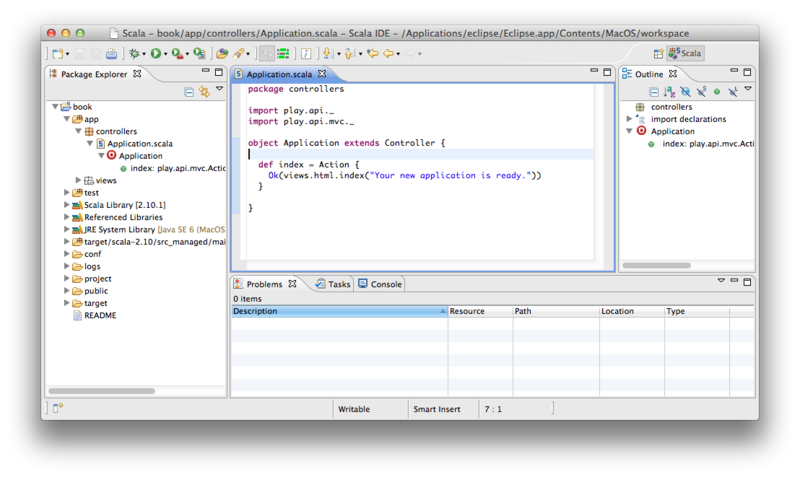Image resolution: width=800 pixels, height=477 pixels.
Task: Expand the views package node
Action: click(78, 180)
